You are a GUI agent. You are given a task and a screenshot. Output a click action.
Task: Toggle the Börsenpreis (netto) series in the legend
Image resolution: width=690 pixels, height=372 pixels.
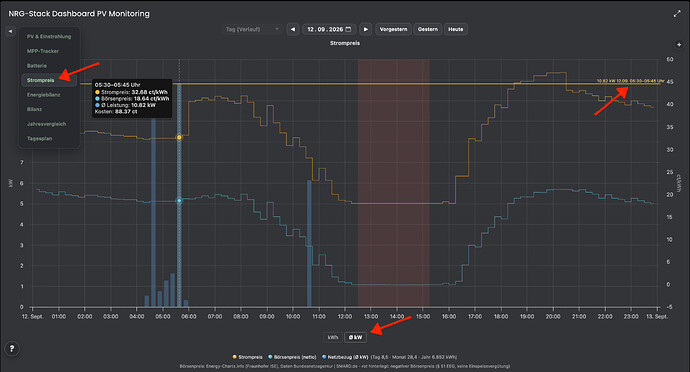pyautogui.click(x=292, y=357)
